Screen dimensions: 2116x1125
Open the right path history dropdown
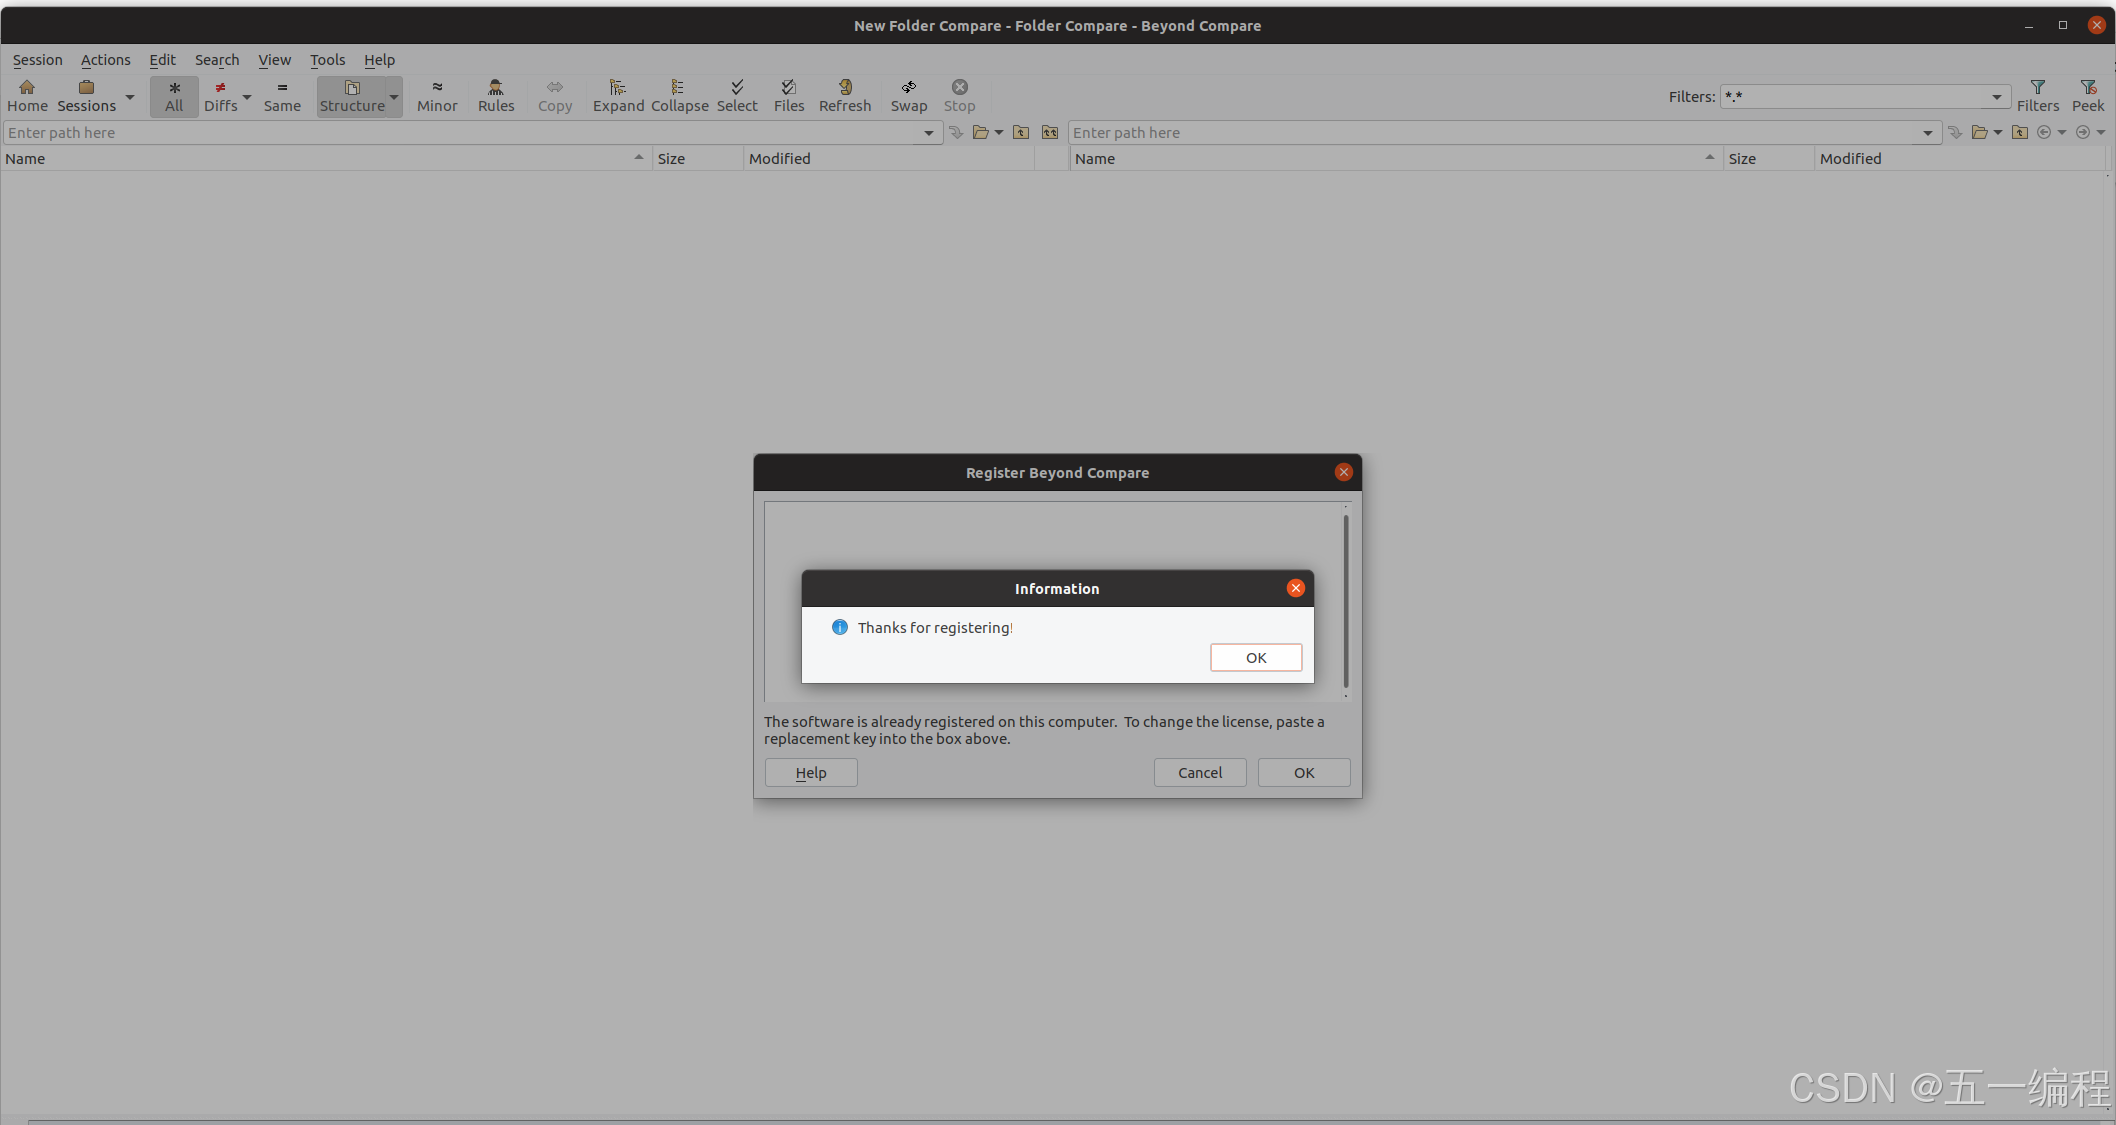[x=1928, y=133]
